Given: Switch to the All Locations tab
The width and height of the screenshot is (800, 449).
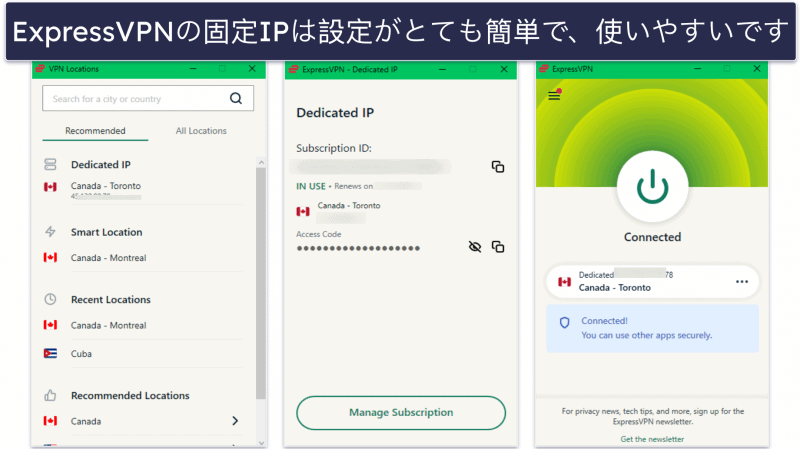Looking at the screenshot, I should [201, 131].
